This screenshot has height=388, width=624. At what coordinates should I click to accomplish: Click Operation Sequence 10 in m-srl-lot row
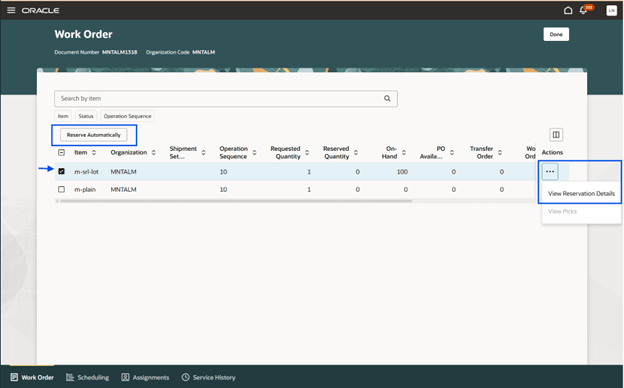[223, 172]
